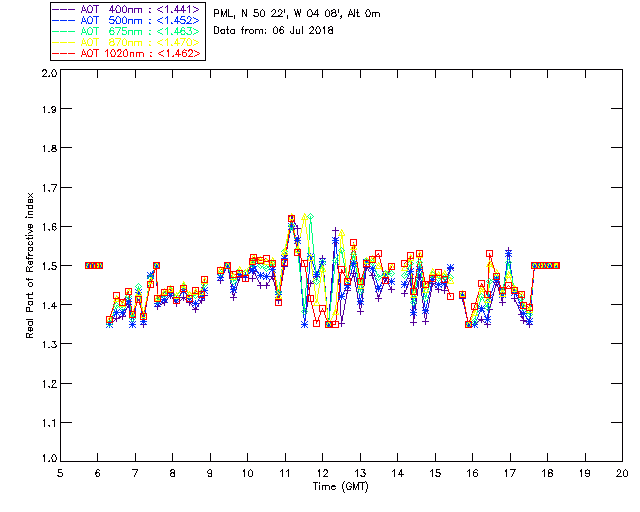The image size is (640, 512).
Task: Click the purple dashed line sample in the legend
Action: 64,9
